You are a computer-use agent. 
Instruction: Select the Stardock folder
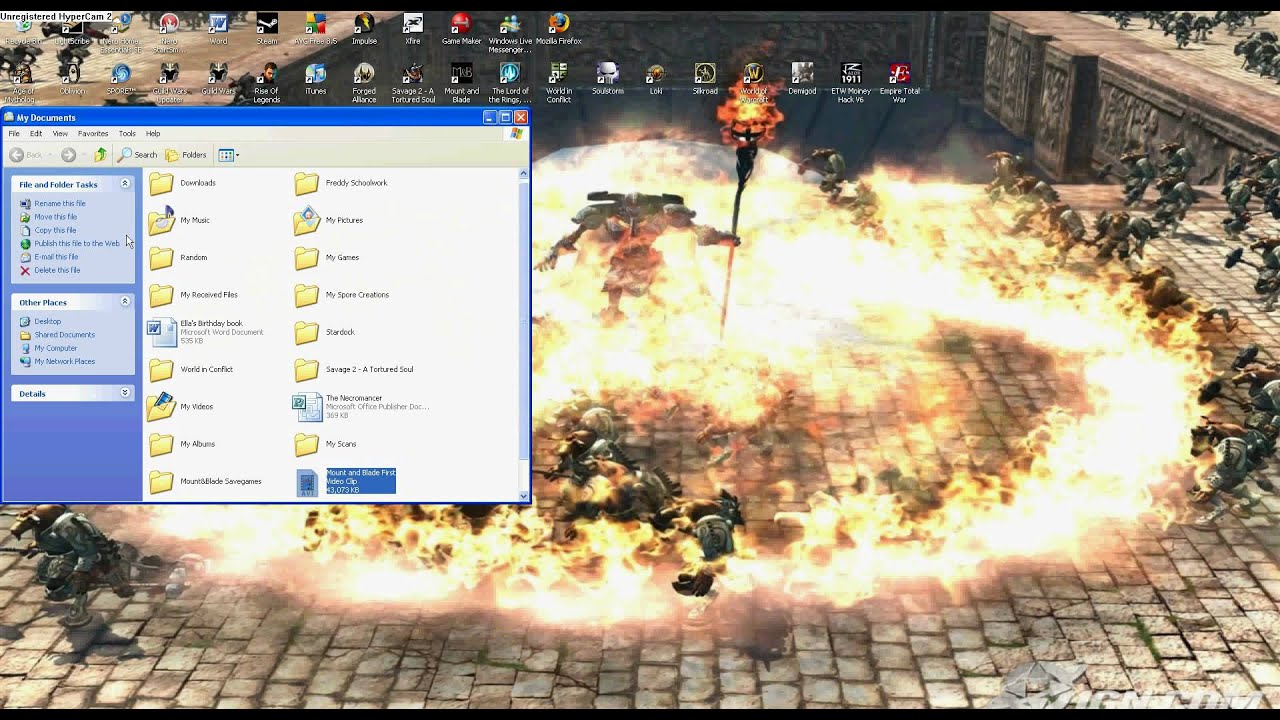tap(326, 332)
